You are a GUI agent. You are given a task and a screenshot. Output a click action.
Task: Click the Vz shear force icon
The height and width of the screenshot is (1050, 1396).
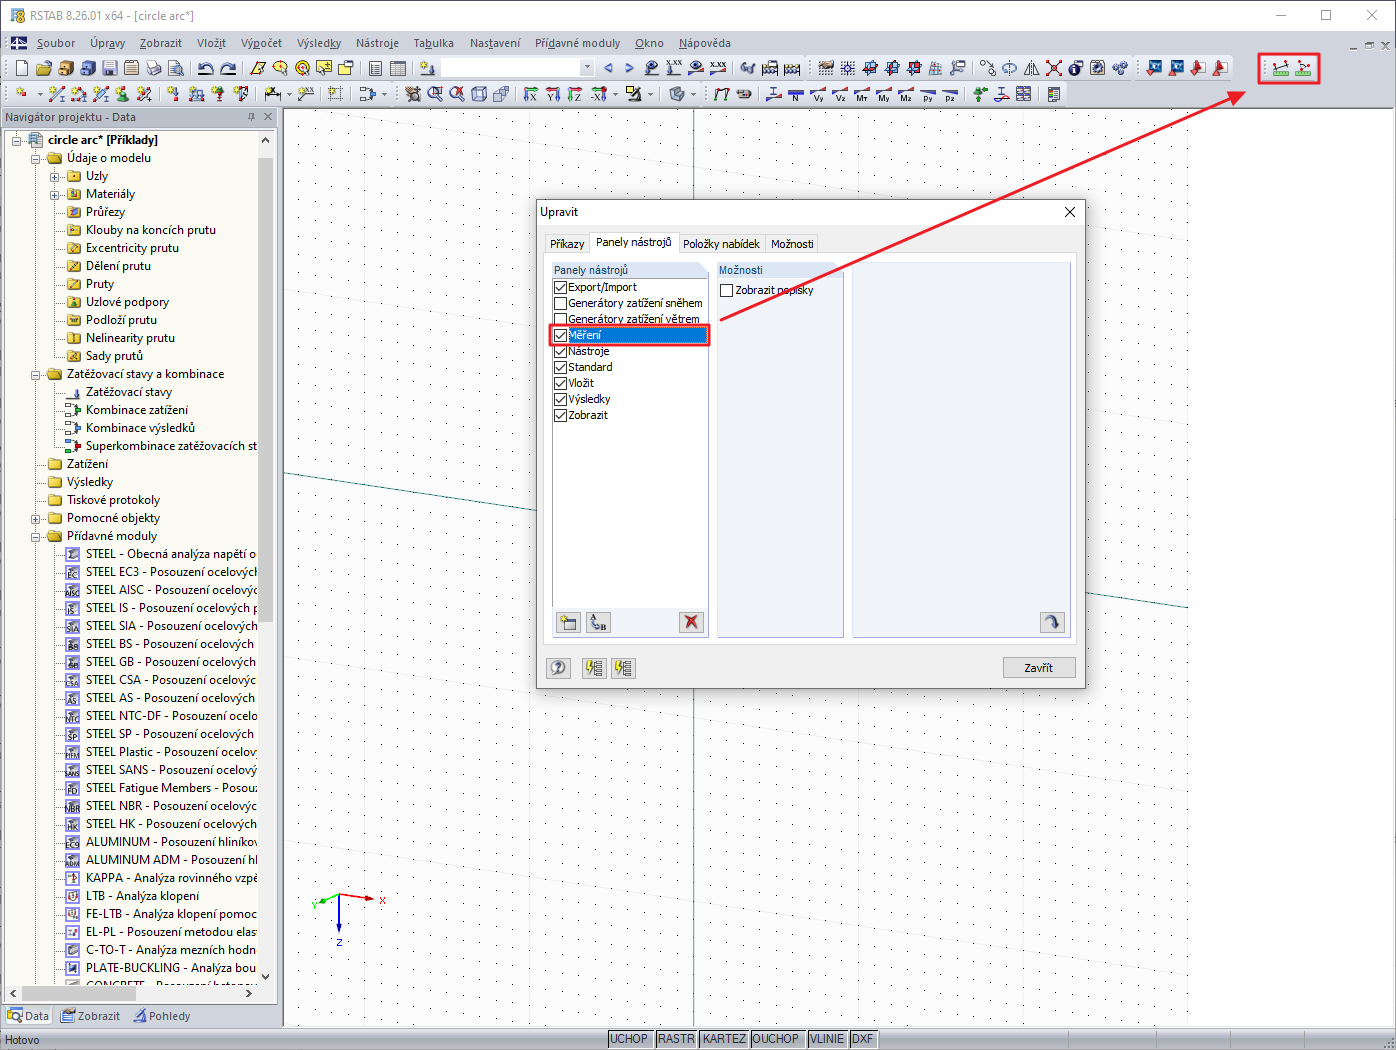[840, 95]
